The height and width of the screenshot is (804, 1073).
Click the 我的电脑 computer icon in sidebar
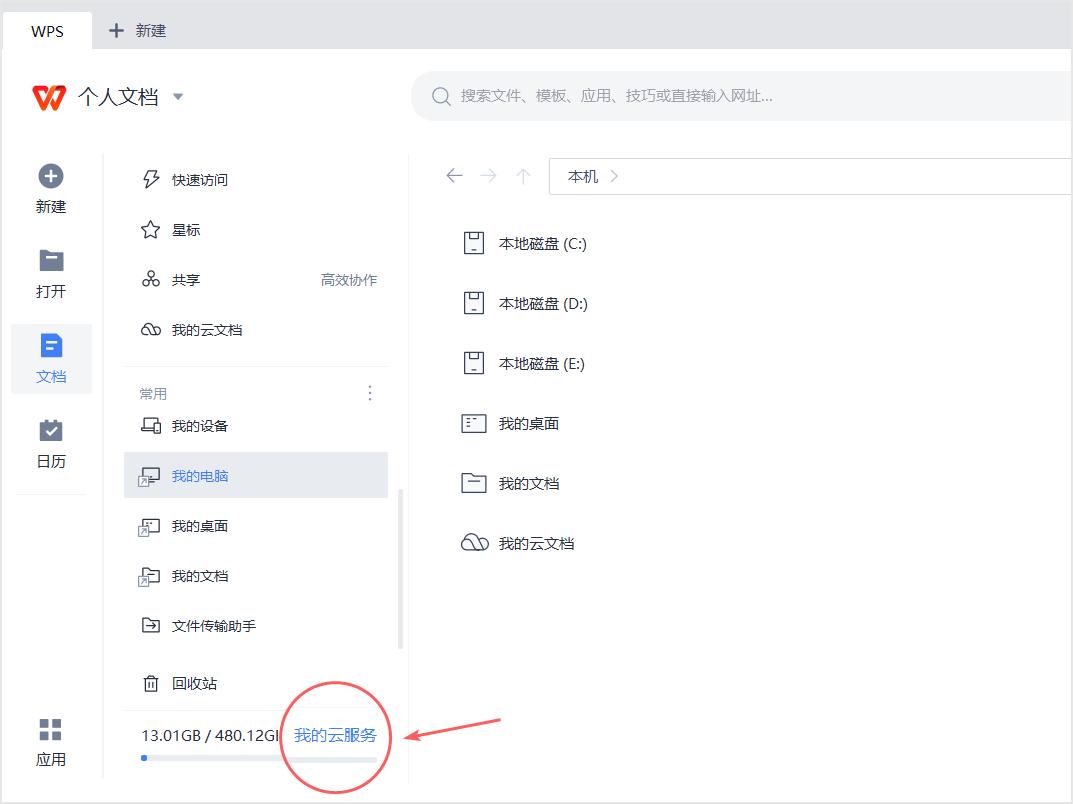(149, 476)
